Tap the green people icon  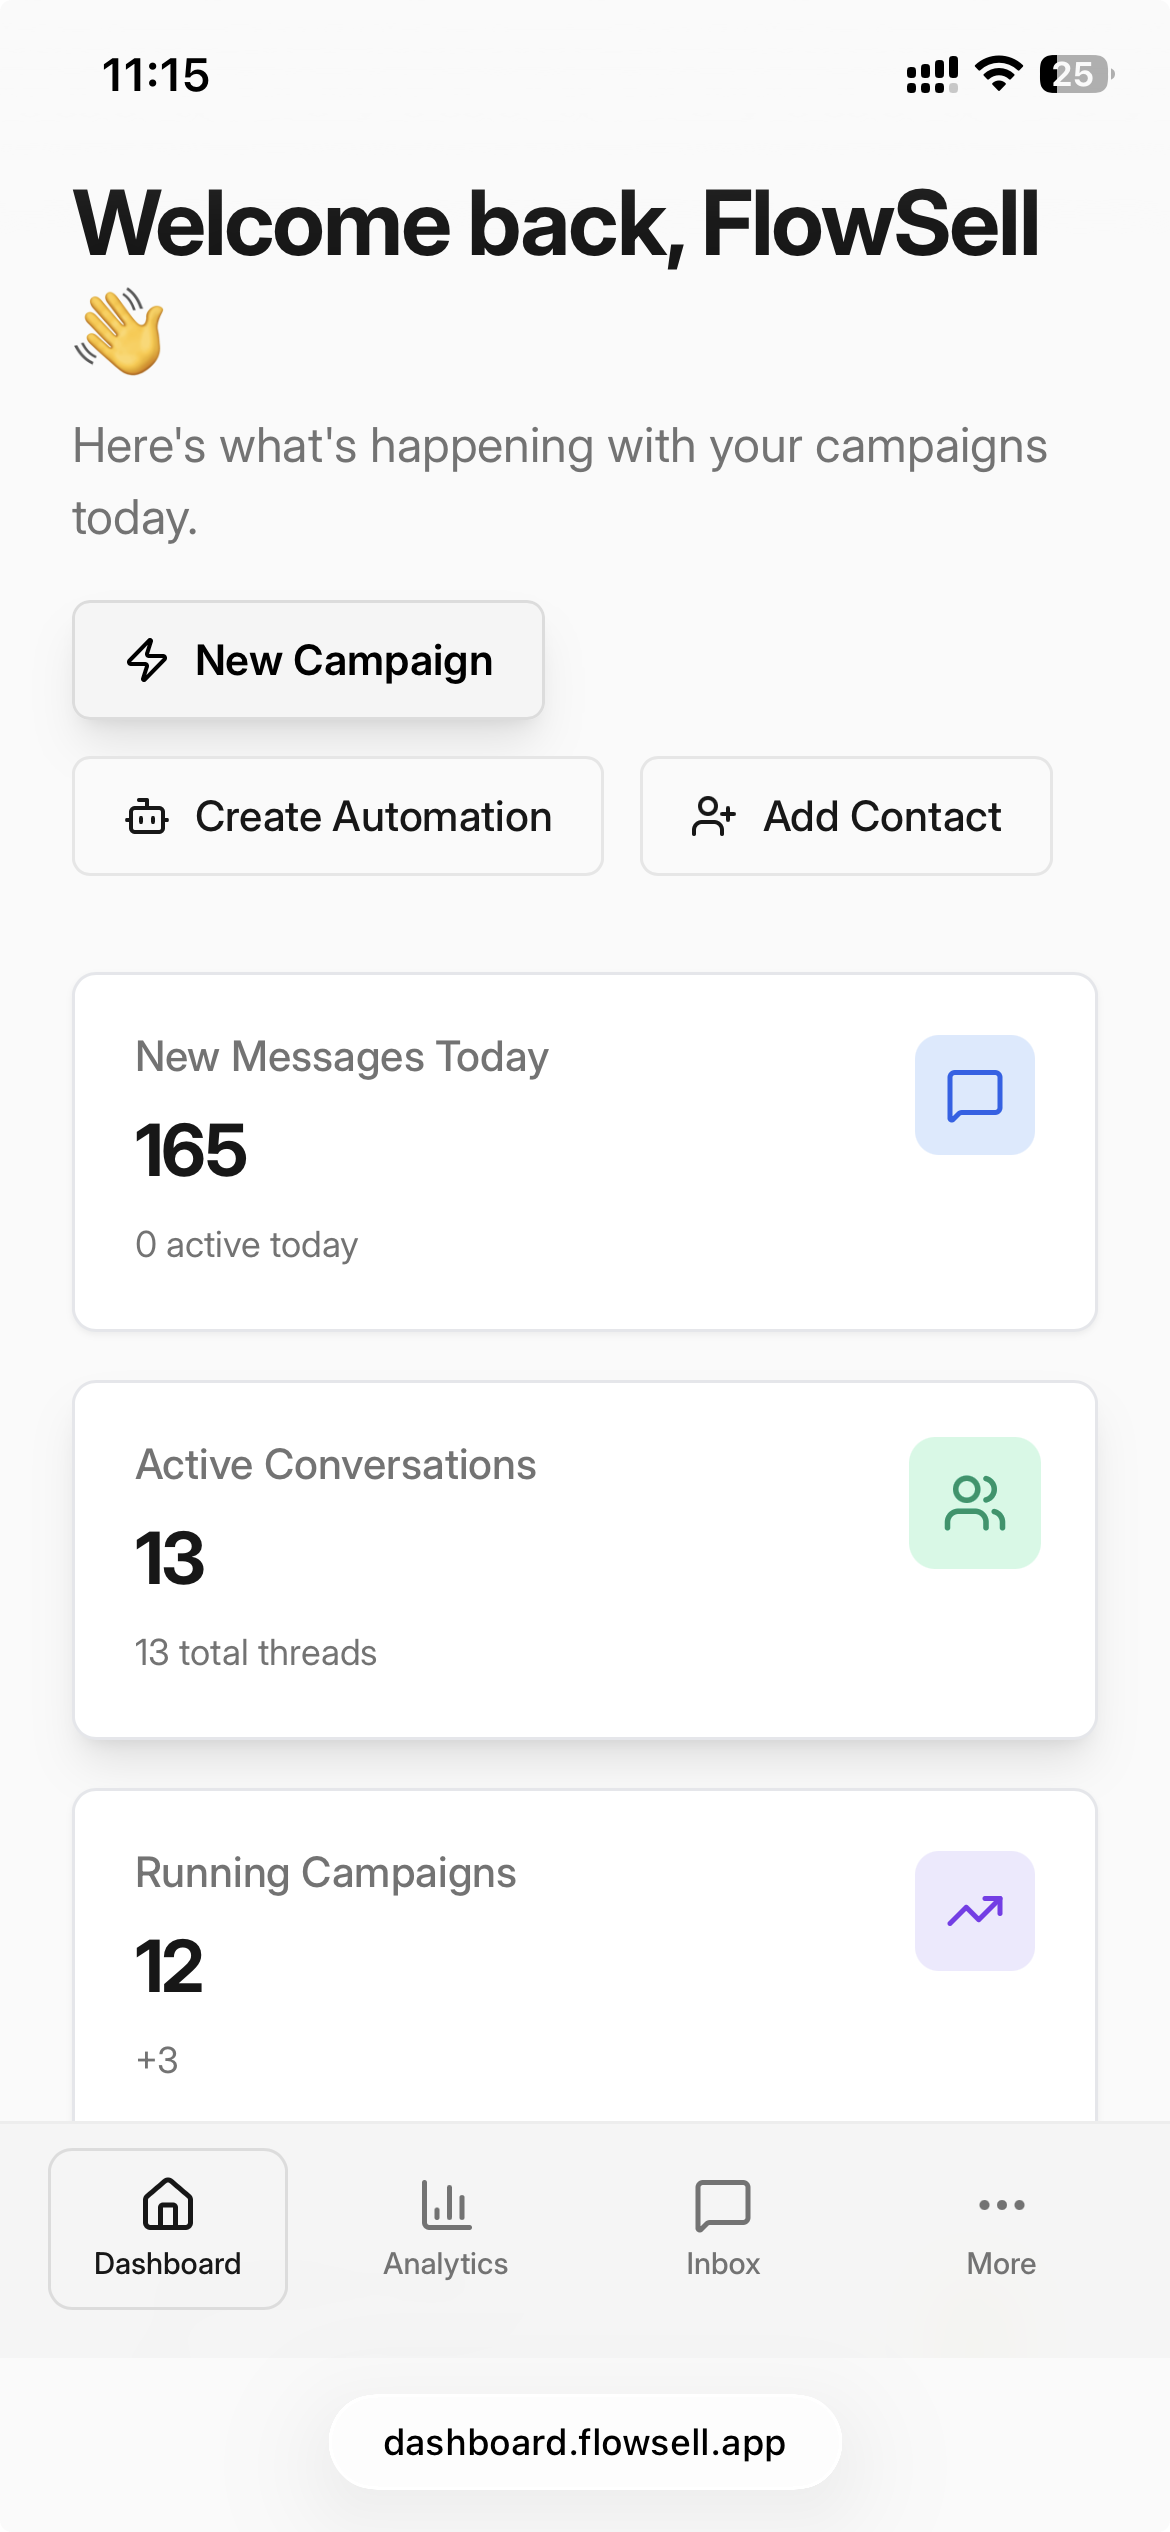point(975,1503)
